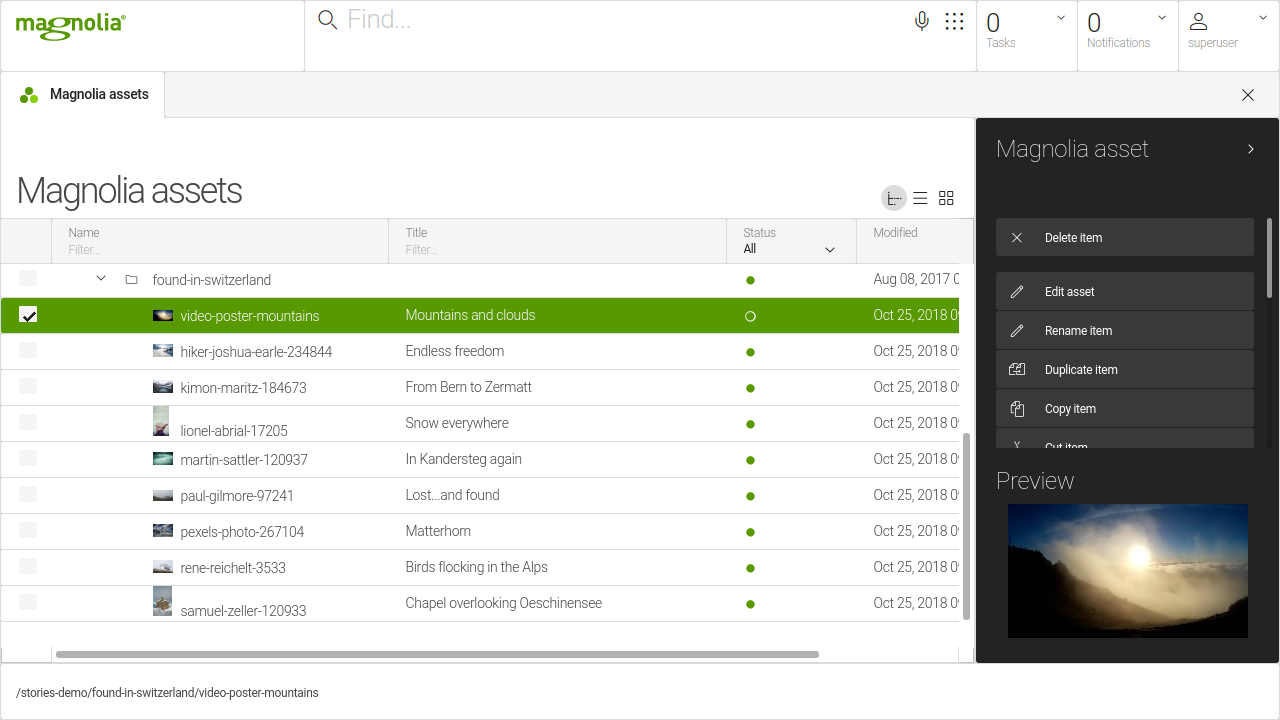Click the microphone voice search icon
The width and height of the screenshot is (1280, 720).
point(921,21)
